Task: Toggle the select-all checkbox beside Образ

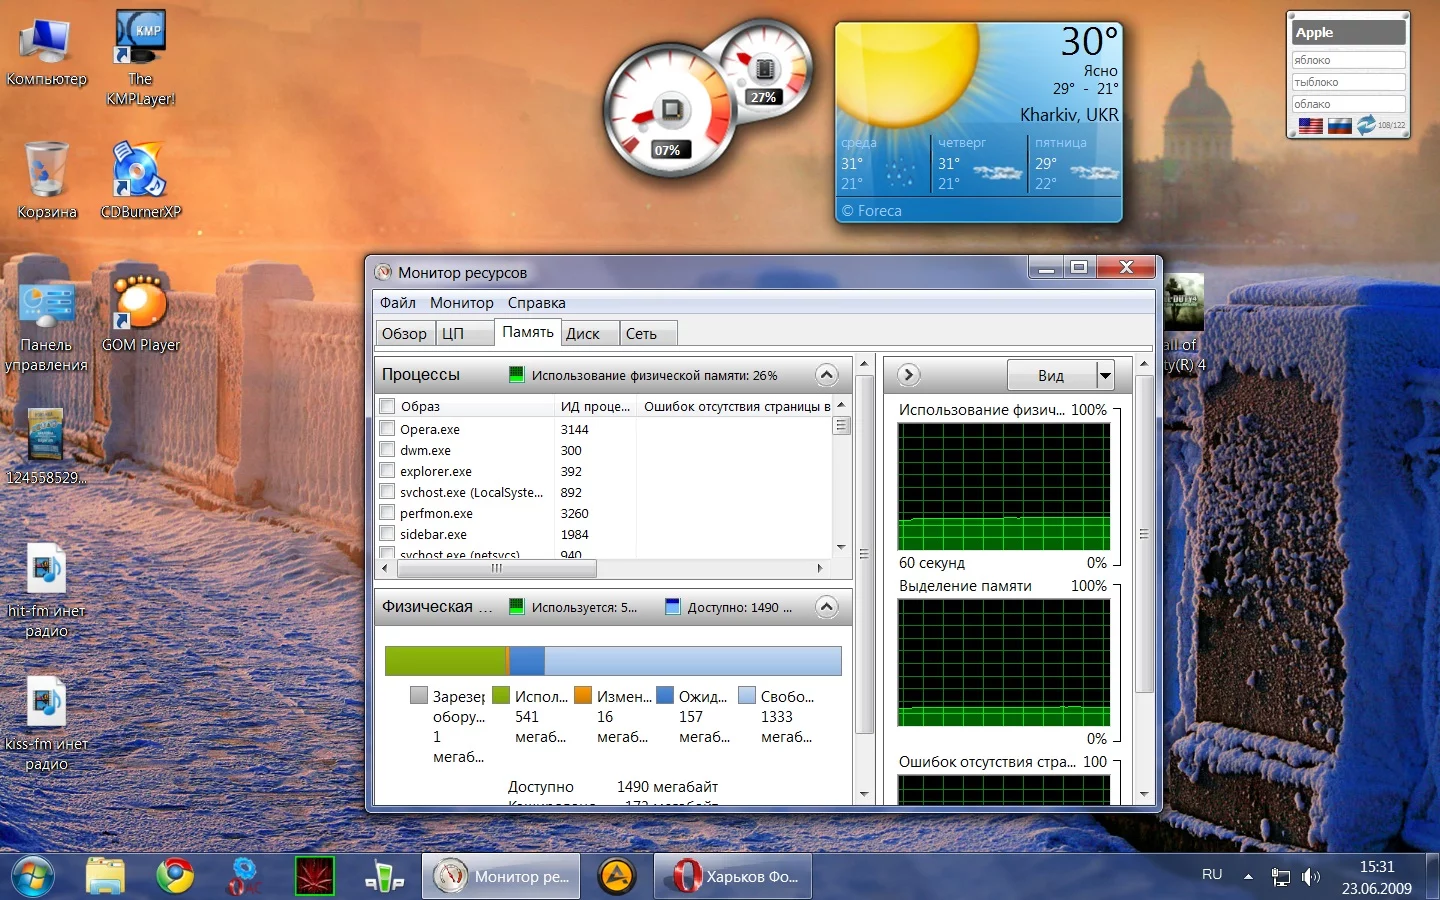Action: point(388,406)
